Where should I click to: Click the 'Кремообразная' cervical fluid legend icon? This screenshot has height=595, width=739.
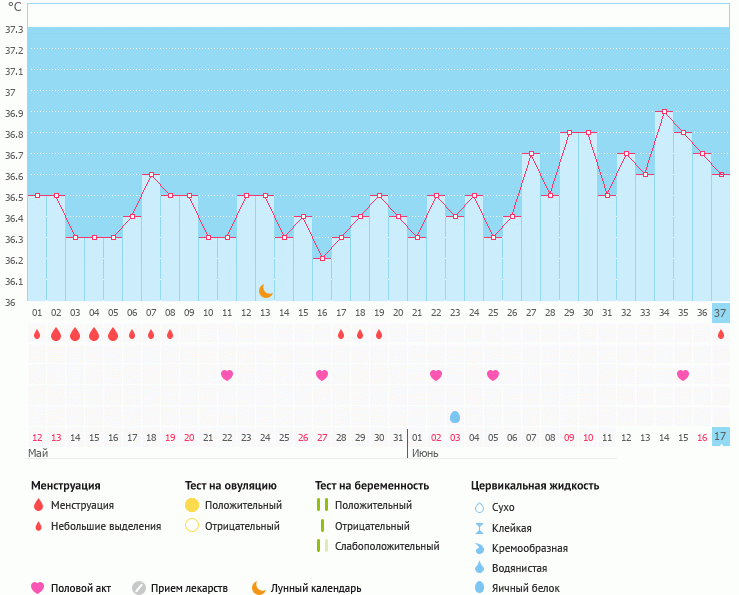click(x=479, y=548)
